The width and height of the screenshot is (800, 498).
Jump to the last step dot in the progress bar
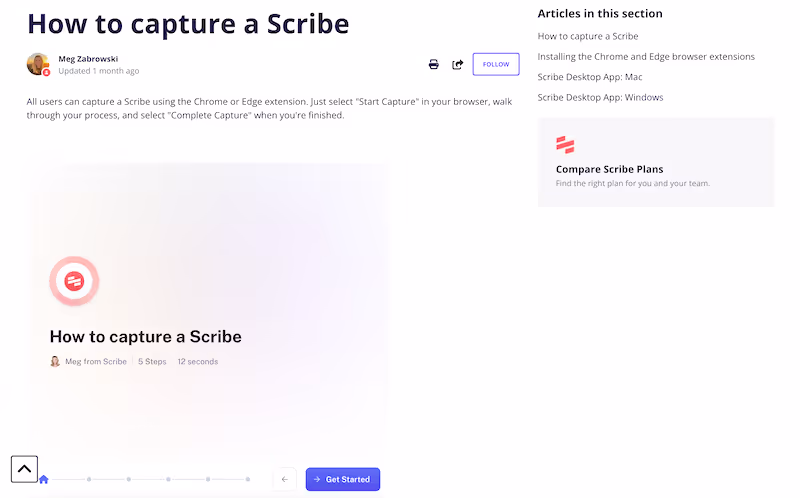coord(248,479)
